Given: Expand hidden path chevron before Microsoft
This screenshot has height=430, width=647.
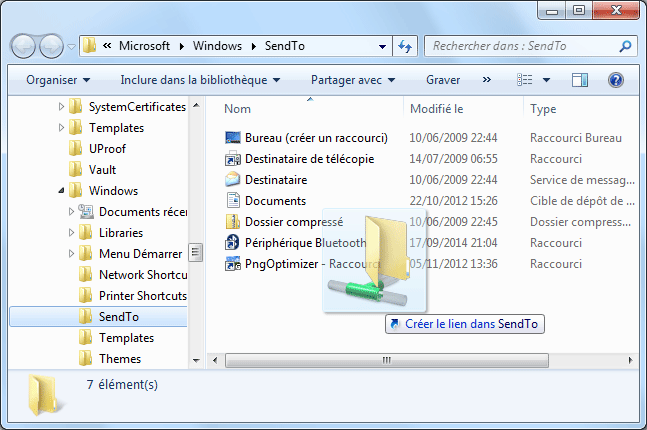Looking at the screenshot, I should [x=107, y=45].
